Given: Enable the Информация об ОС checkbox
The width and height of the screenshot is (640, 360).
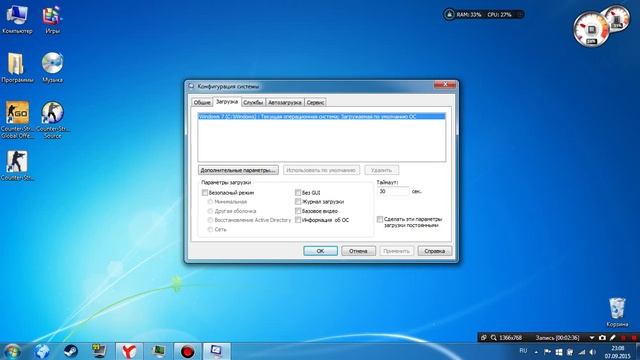Looking at the screenshot, I should 298,220.
